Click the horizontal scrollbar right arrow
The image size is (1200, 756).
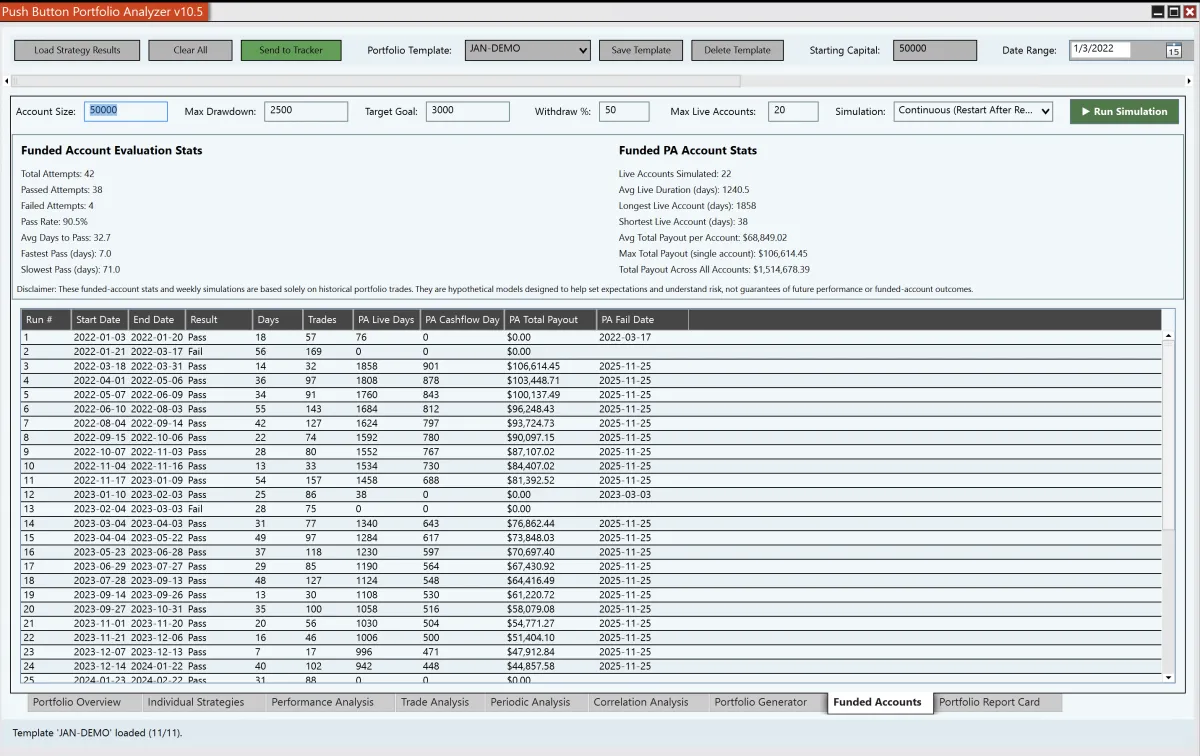click(1188, 81)
